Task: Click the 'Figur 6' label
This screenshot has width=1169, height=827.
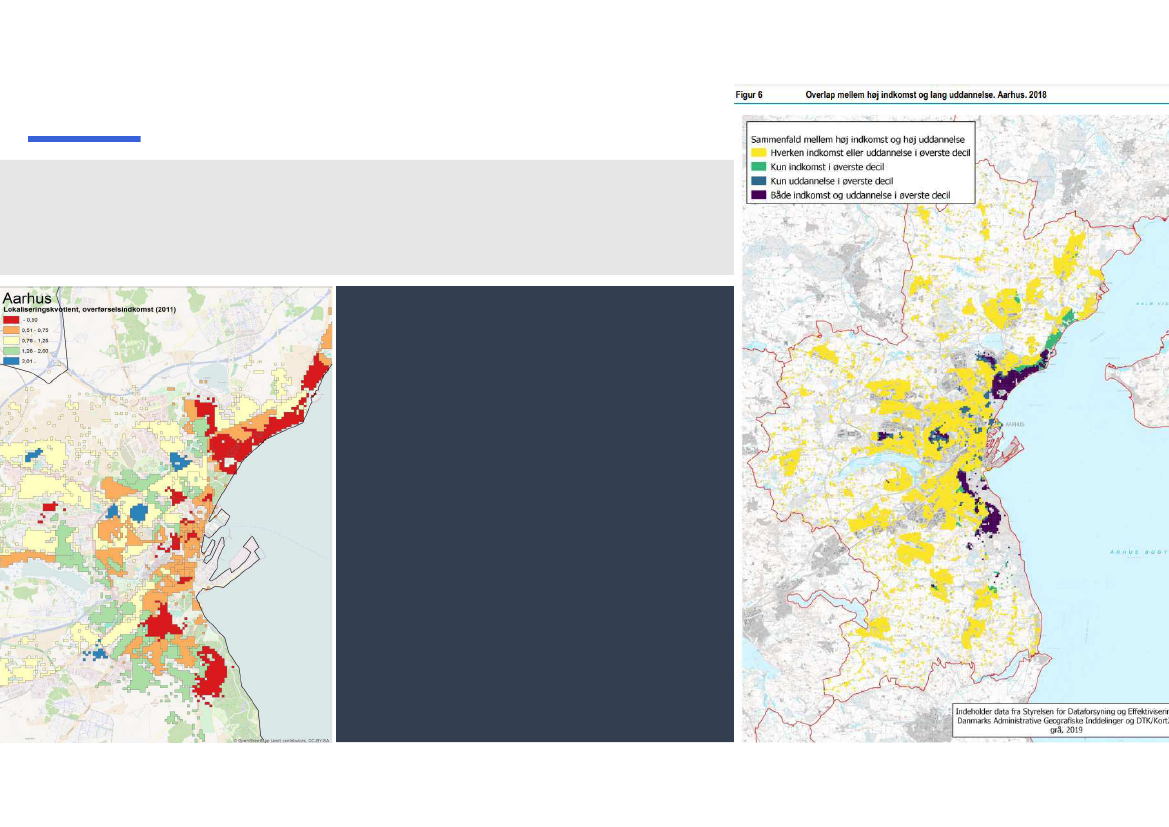Action: 749,95
